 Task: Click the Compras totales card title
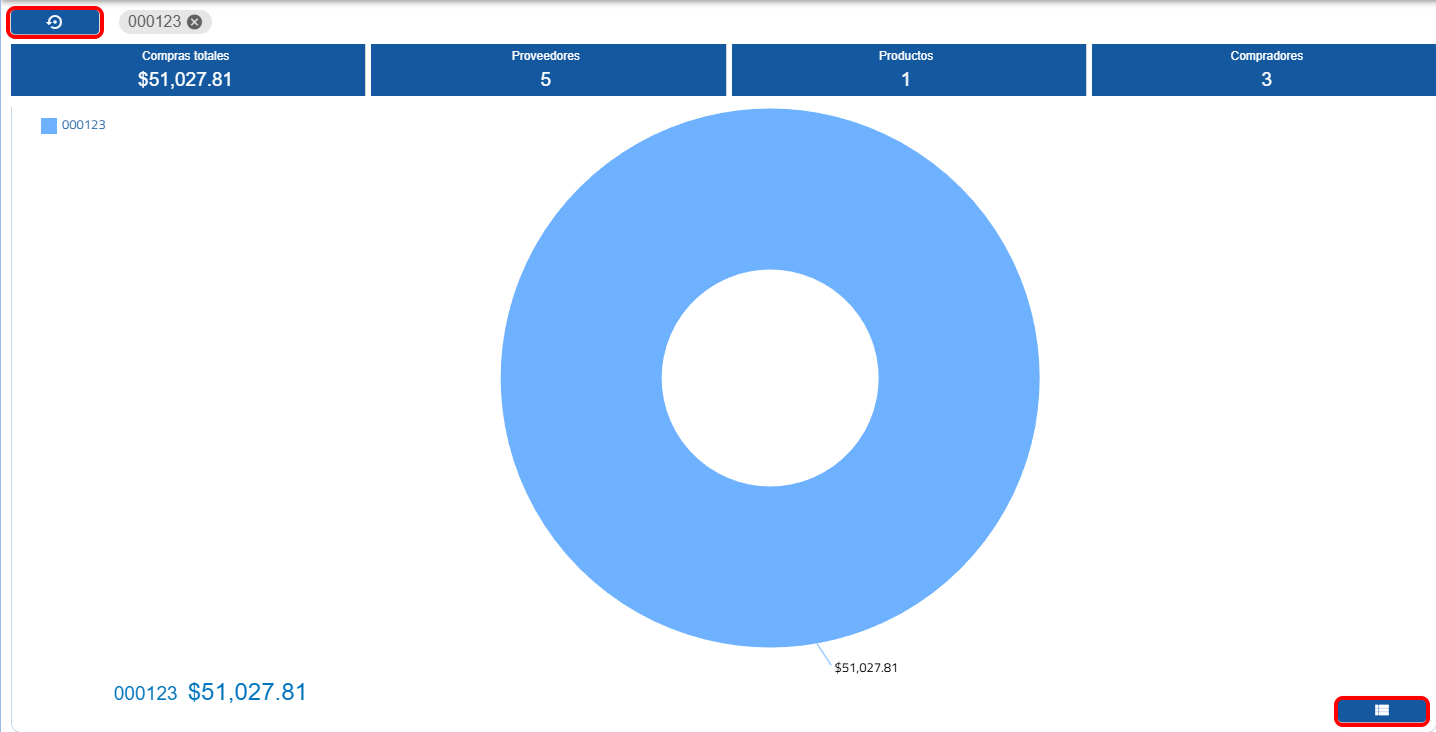(x=186, y=56)
